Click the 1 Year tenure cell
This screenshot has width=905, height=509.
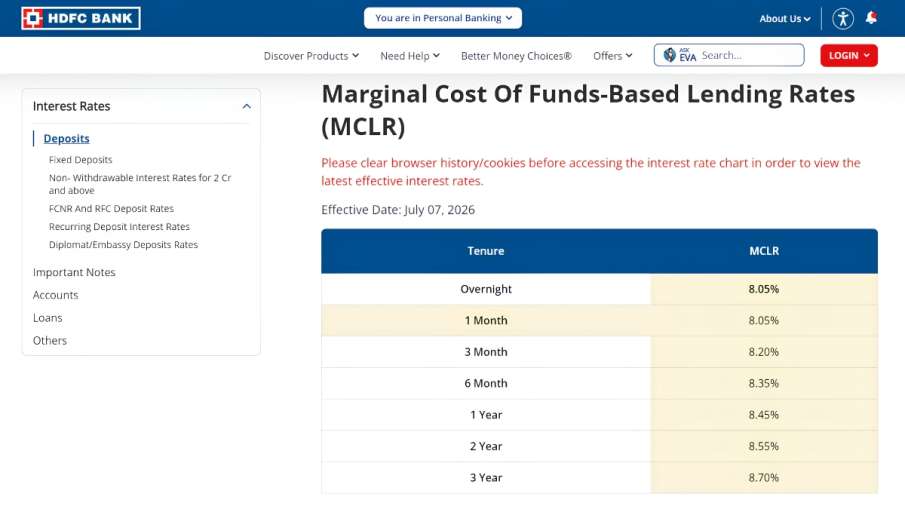coord(485,415)
